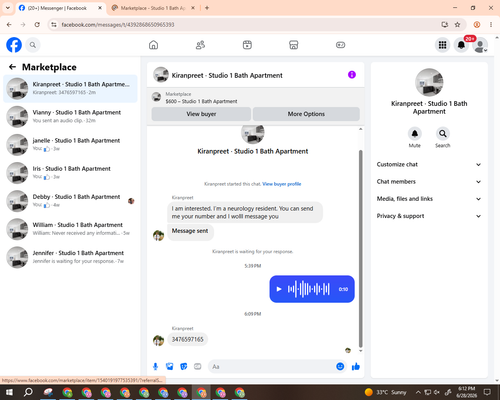Choose a GIF with the GIF icon

198,367
